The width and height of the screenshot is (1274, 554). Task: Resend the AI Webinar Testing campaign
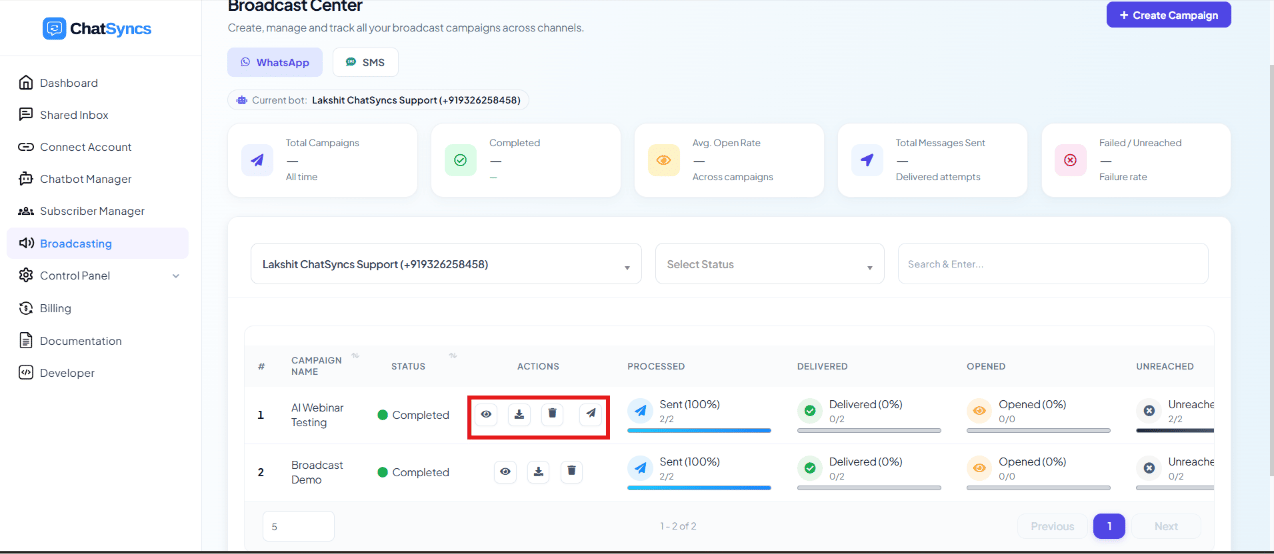coord(591,414)
